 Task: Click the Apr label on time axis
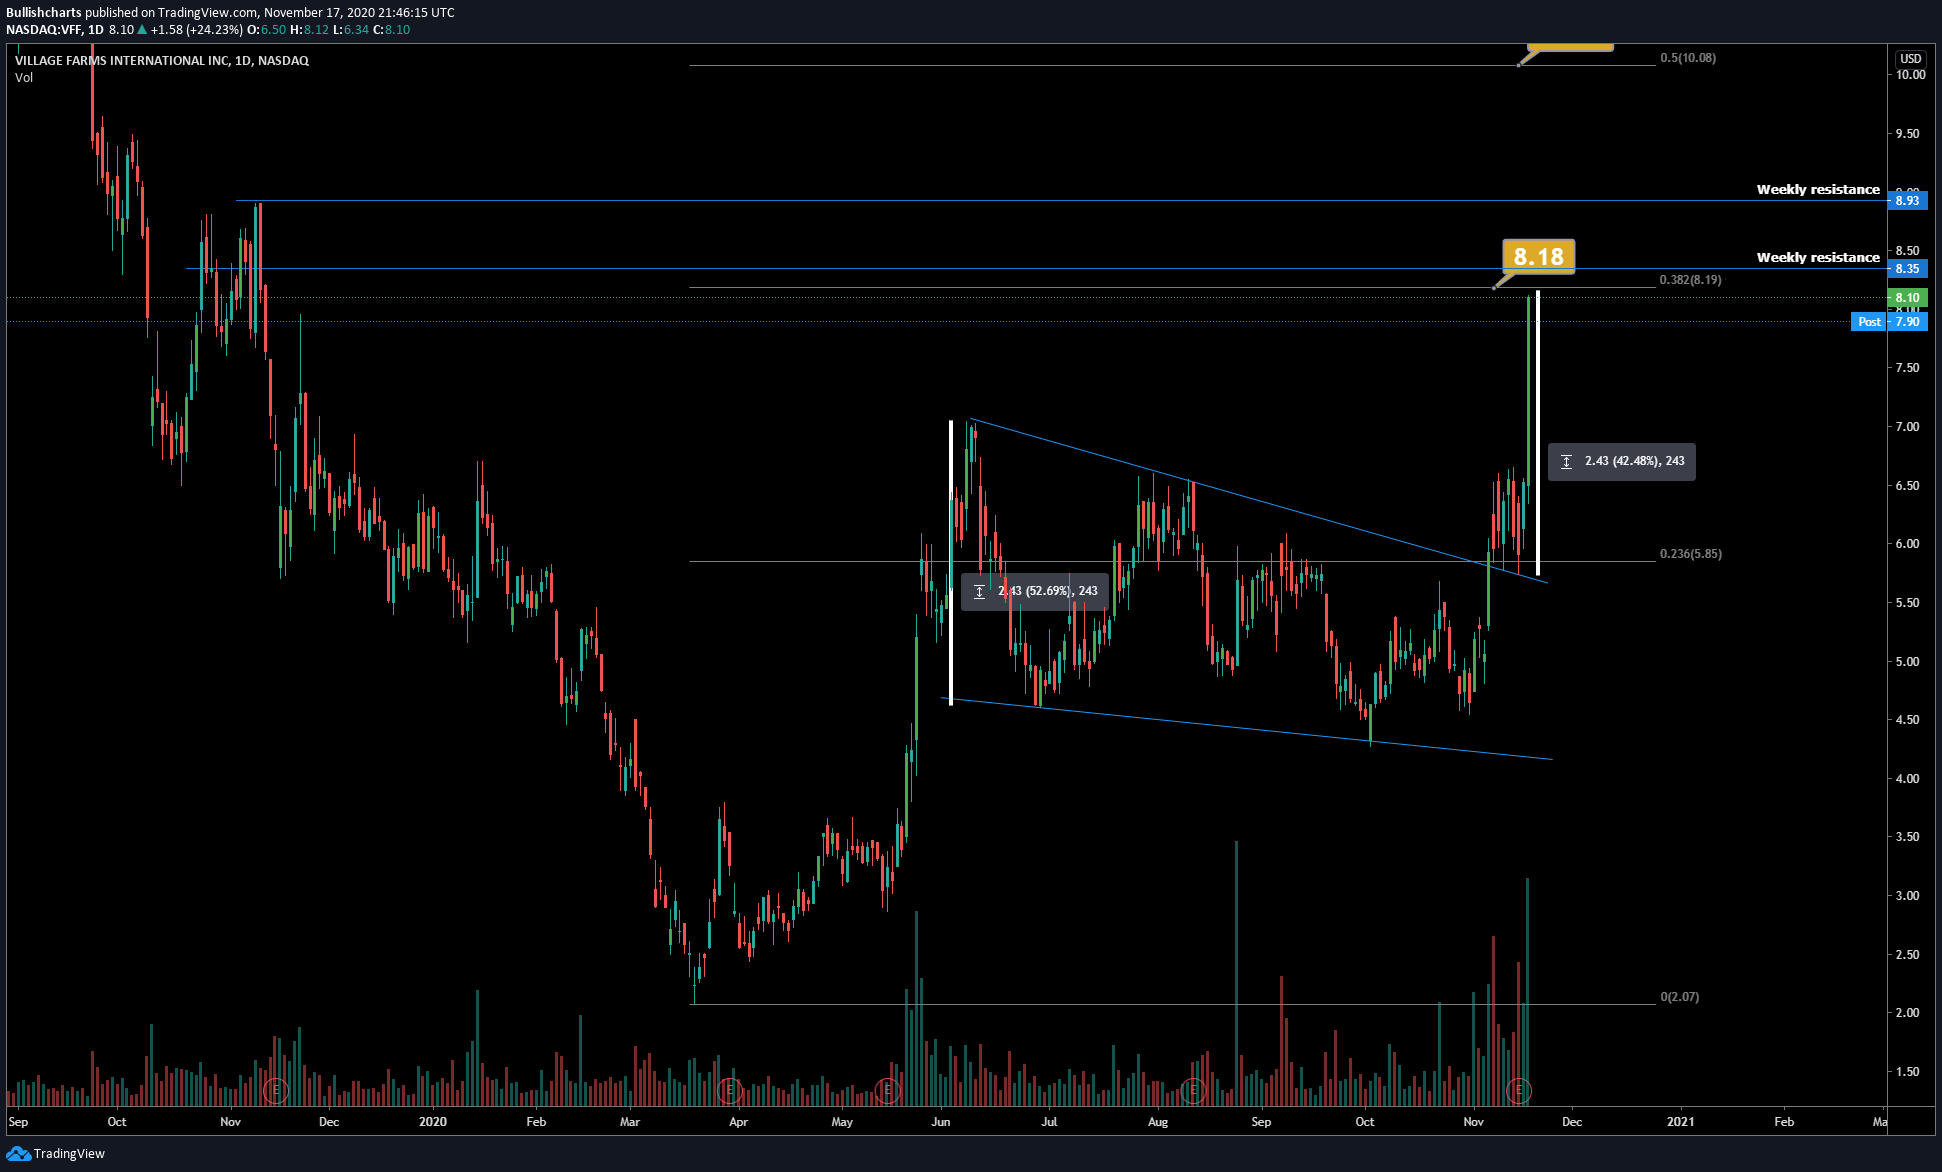[738, 1121]
